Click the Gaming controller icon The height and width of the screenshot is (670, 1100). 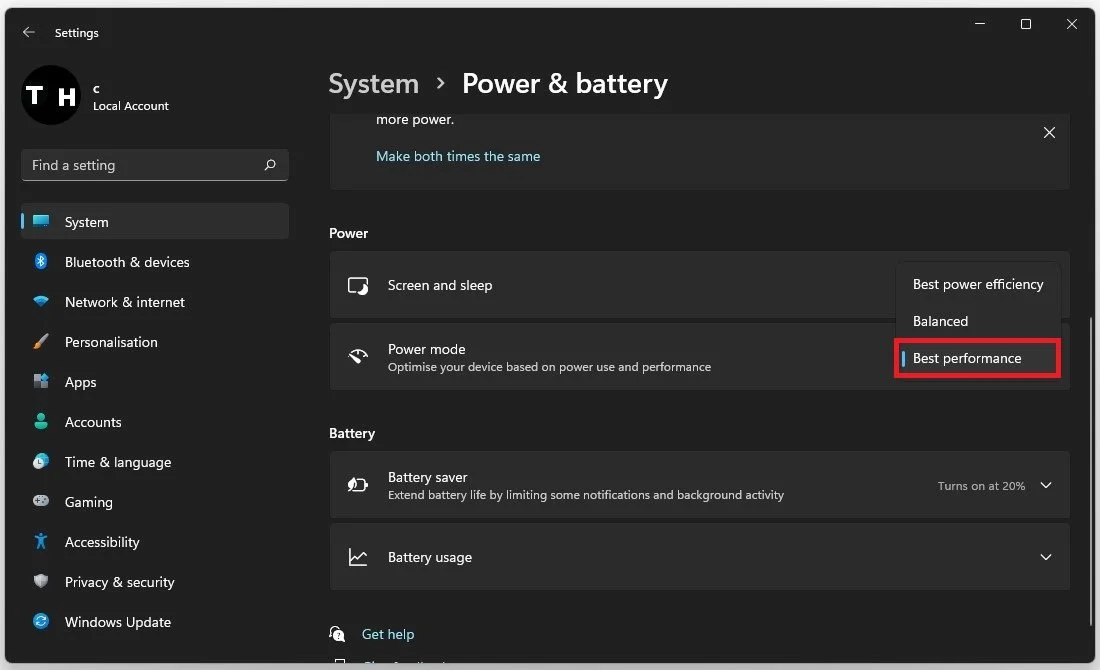(41, 502)
